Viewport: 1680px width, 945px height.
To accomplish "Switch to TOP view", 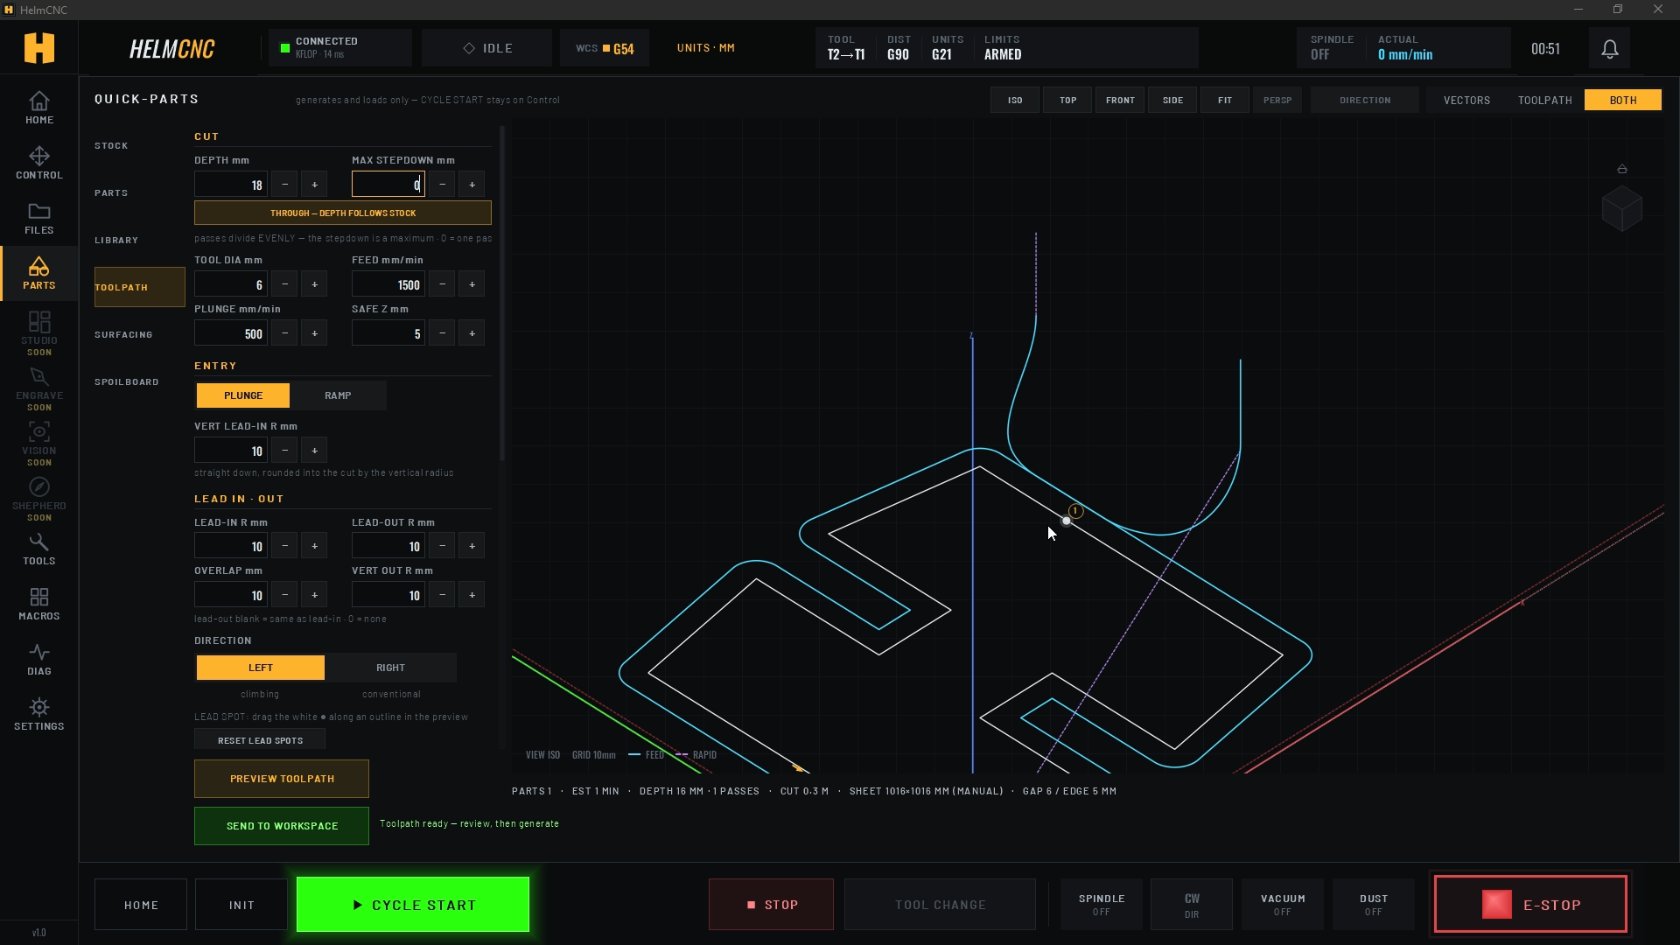I will [1068, 100].
